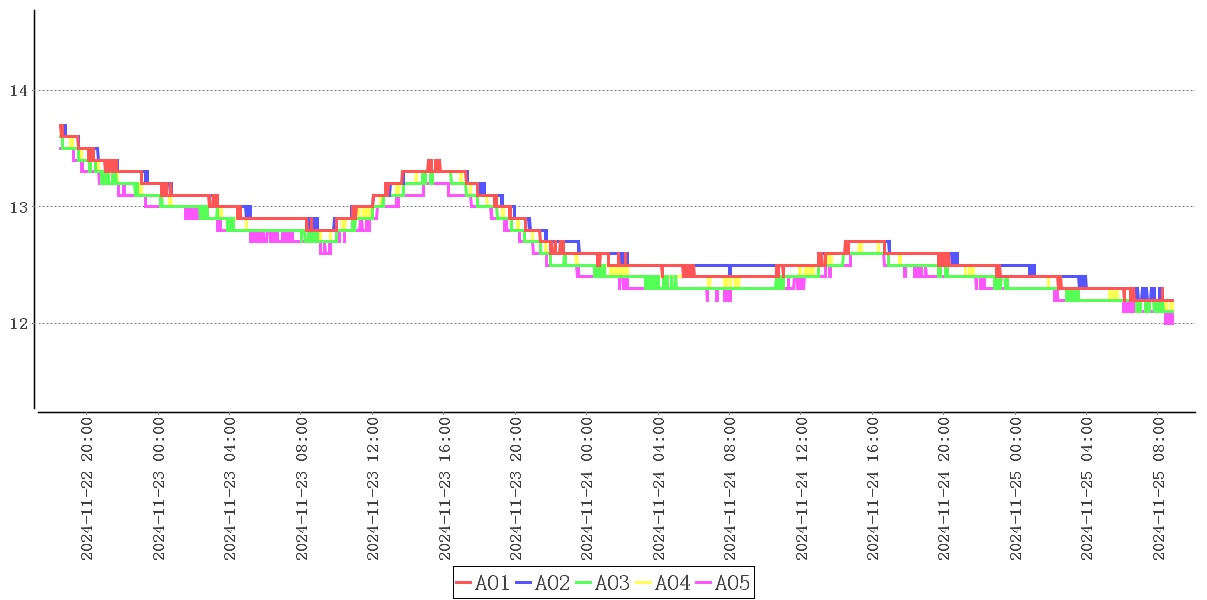1207x600 pixels.
Task: Click the 2024-11-24 12:00 axis label
Action: (801, 489)
